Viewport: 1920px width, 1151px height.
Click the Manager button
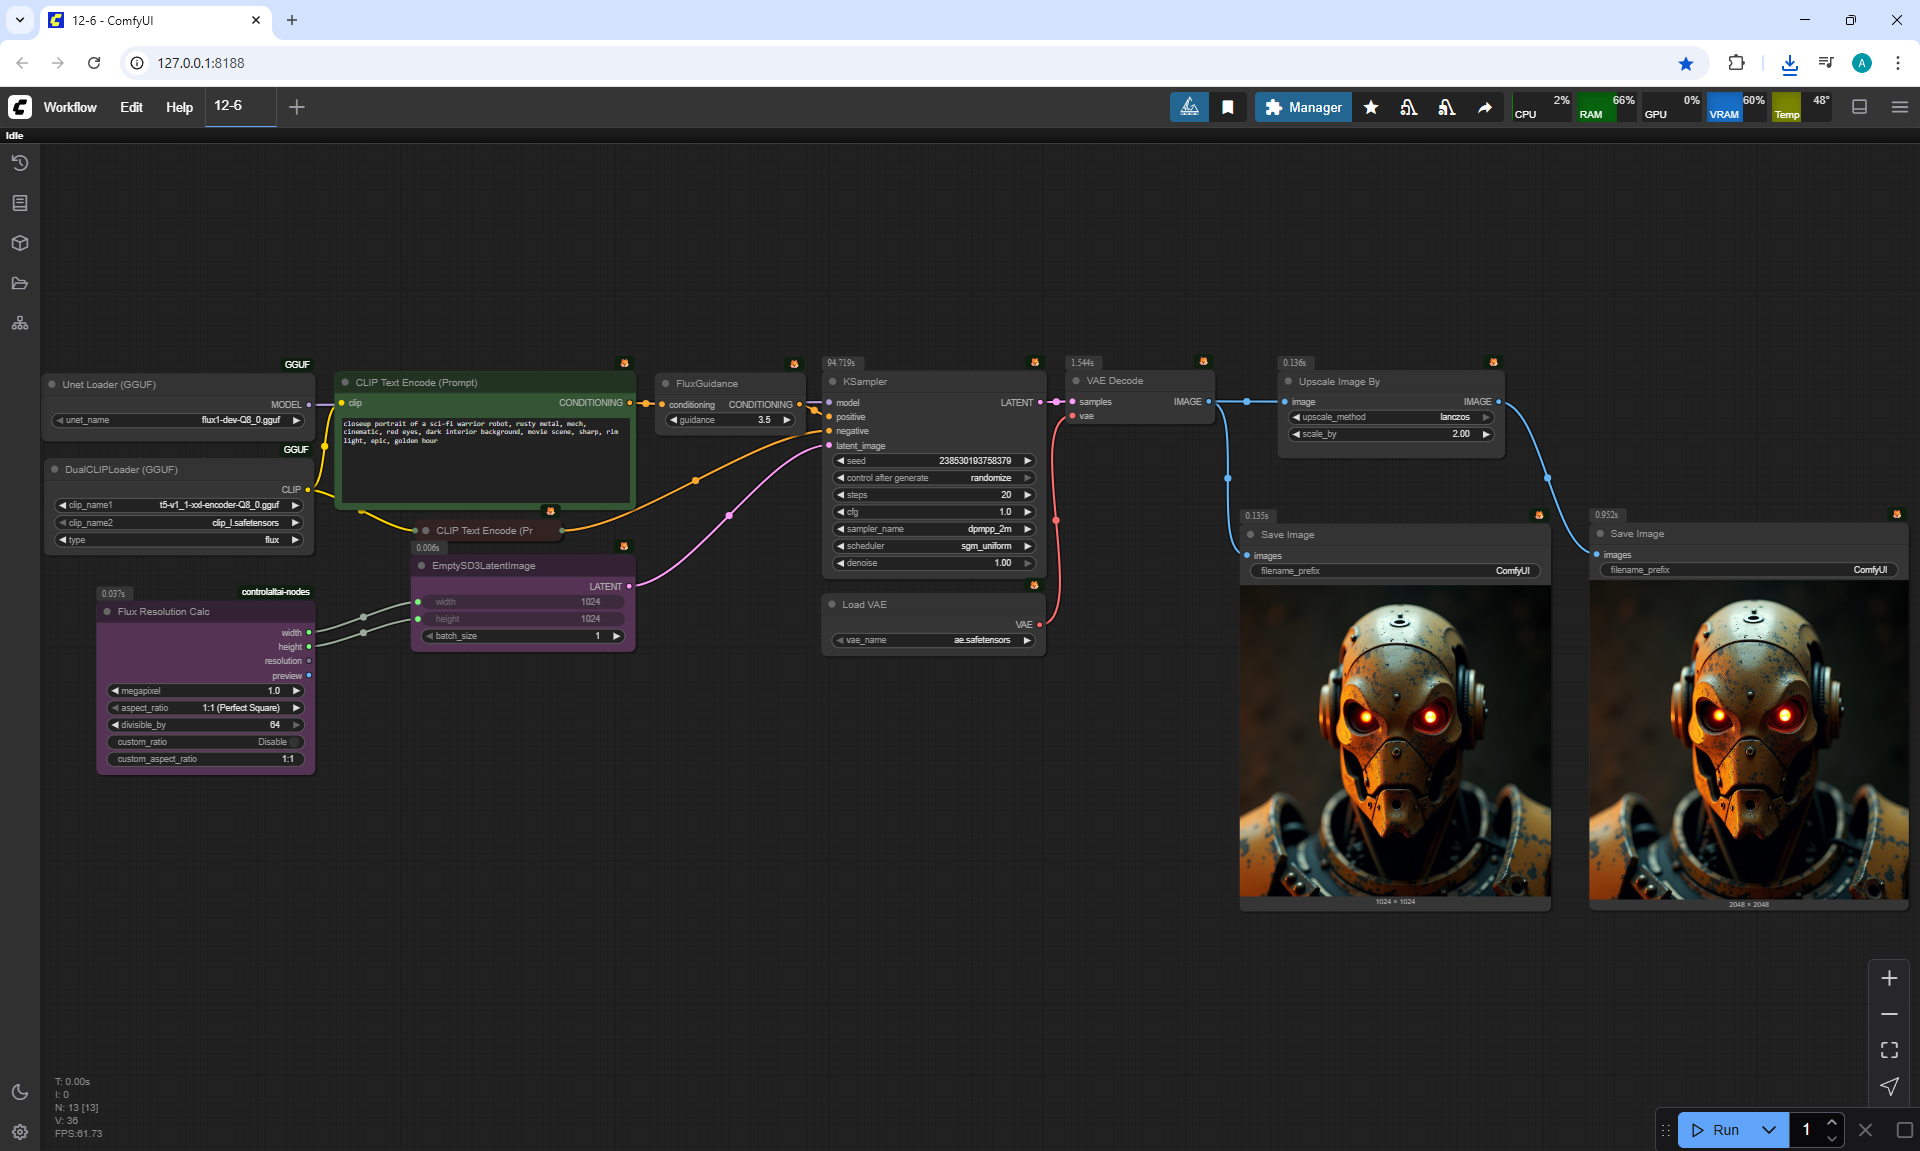(1303, 107)
